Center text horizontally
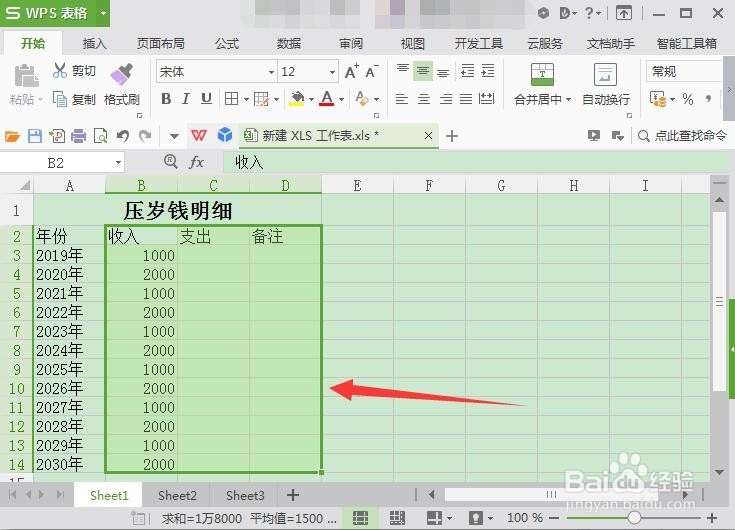735x530 pixels. coord(424,99)
